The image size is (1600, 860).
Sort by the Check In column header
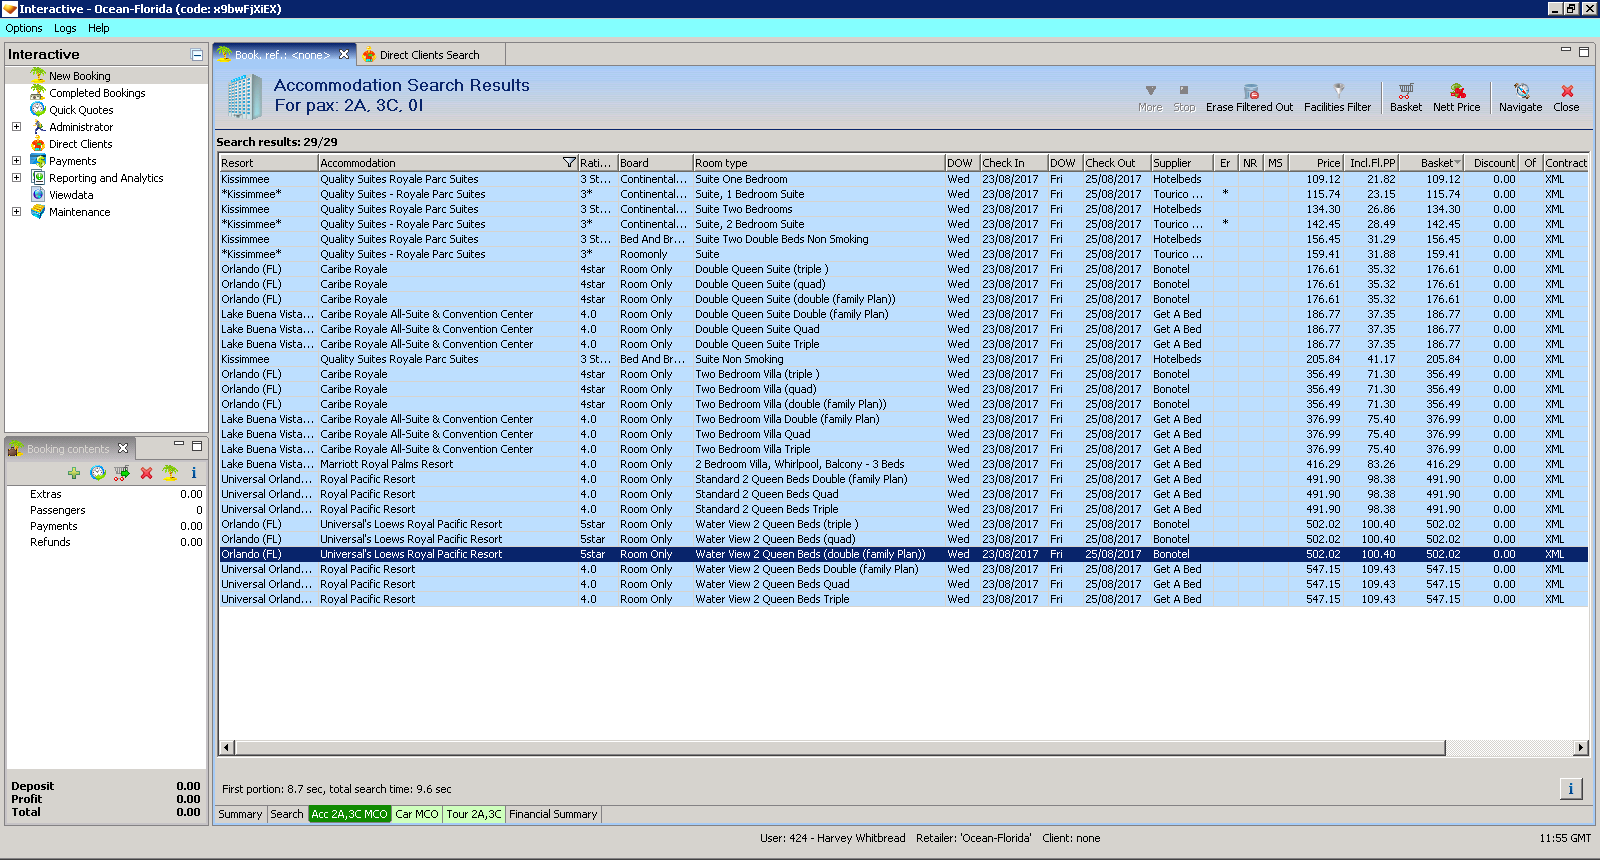coord(1013,163)
